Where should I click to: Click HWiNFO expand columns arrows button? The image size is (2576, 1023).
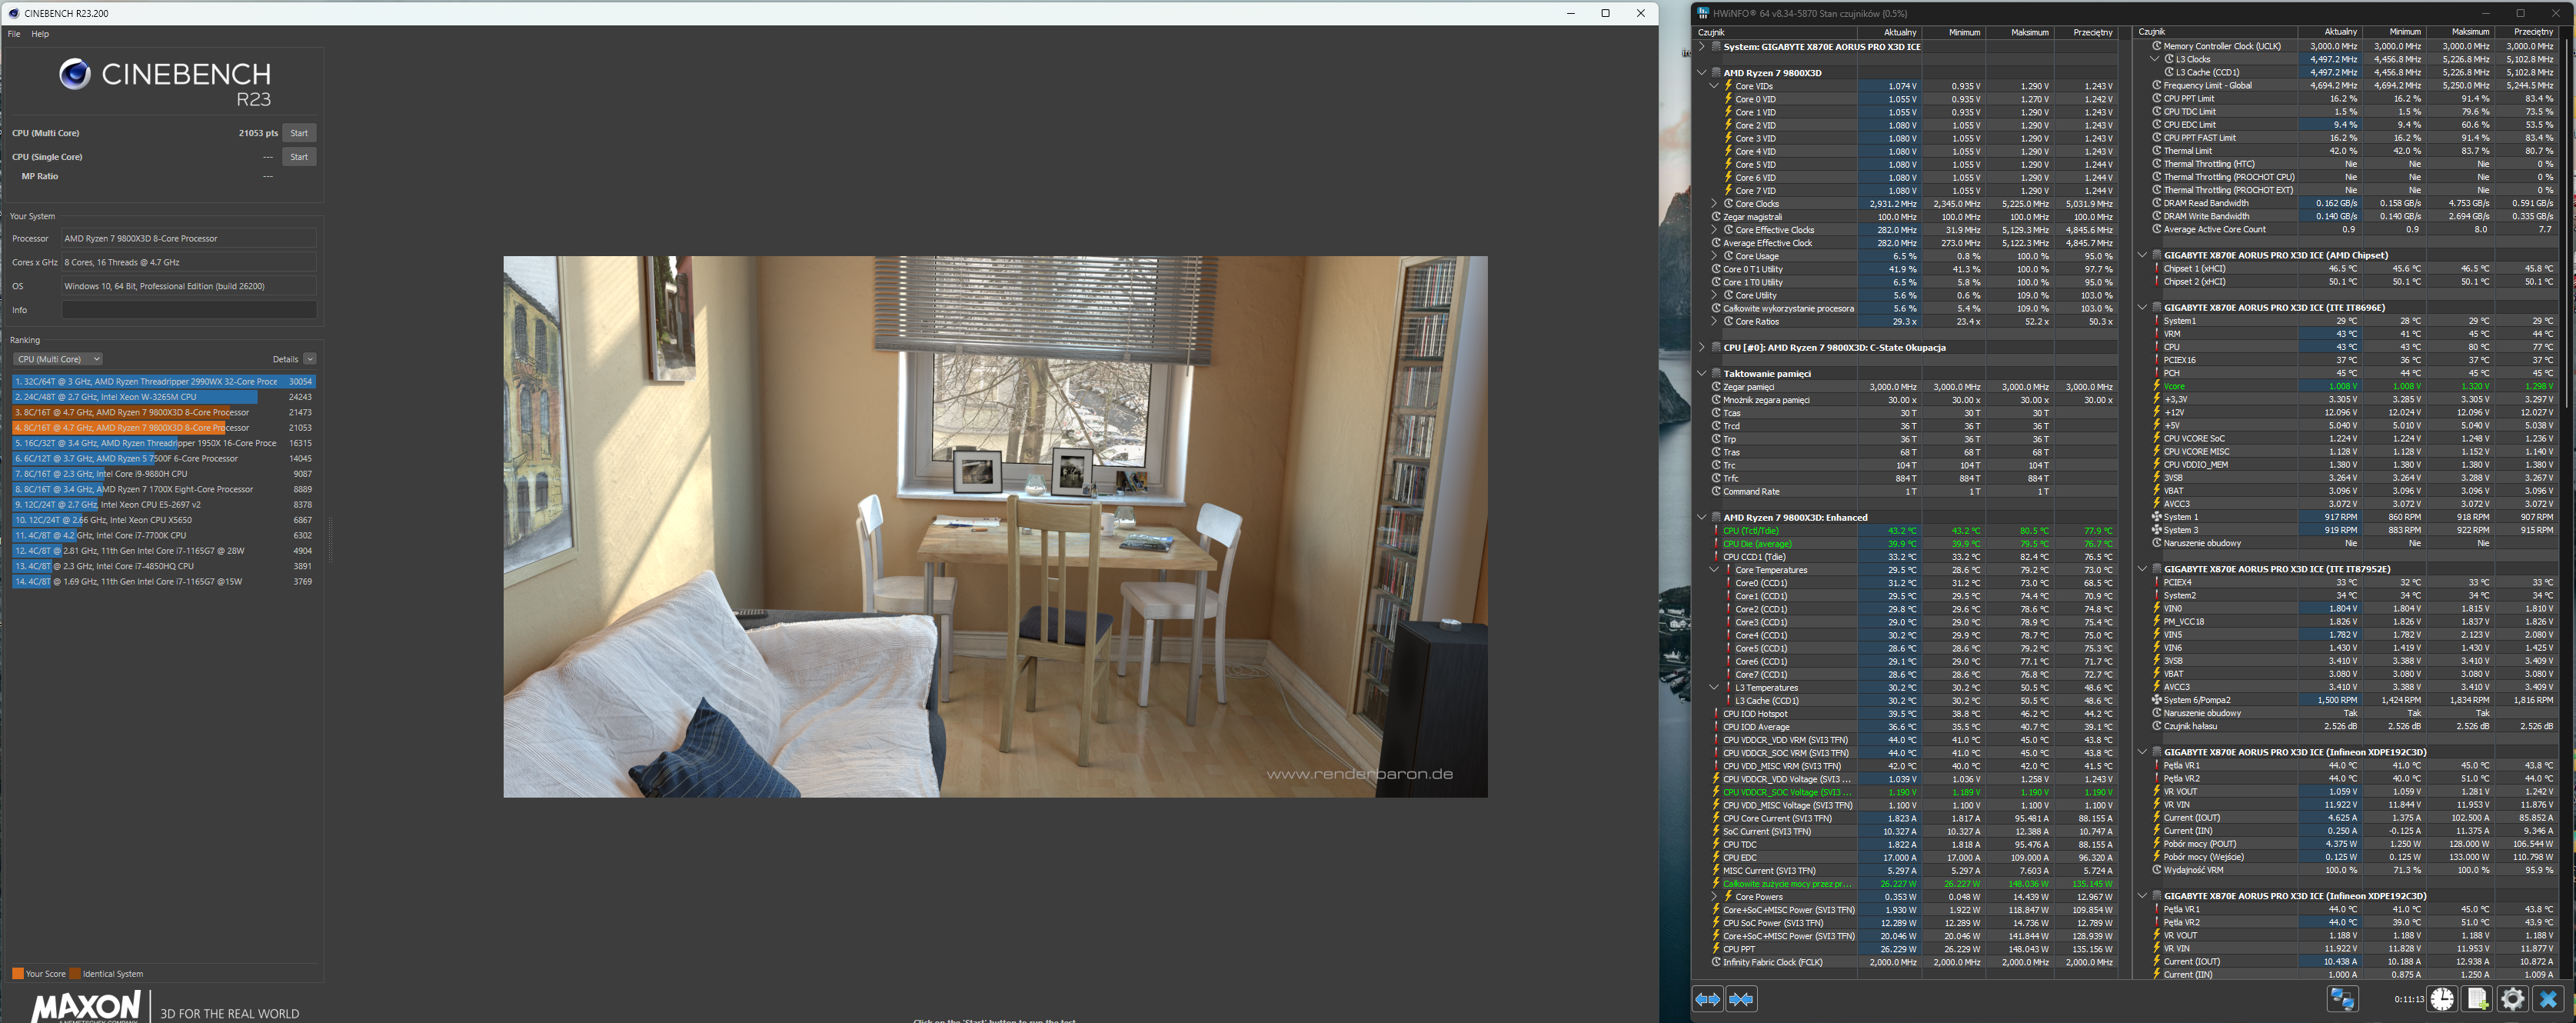pyautogui.click(x=1707, y=999)
